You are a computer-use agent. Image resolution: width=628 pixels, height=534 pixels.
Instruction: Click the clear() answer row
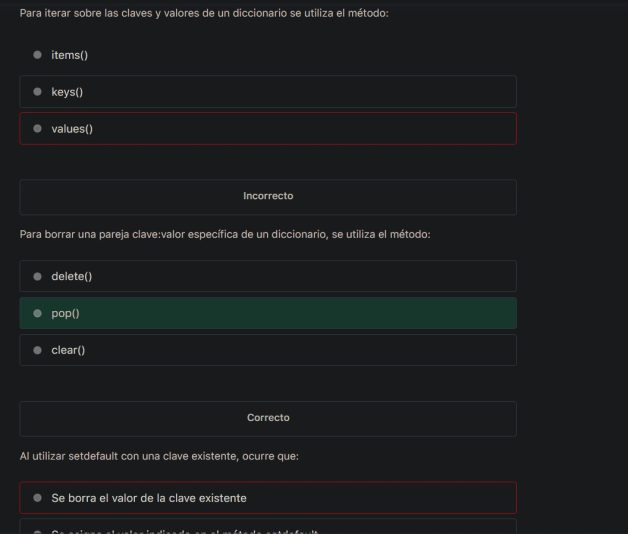(x=268, y=350)
